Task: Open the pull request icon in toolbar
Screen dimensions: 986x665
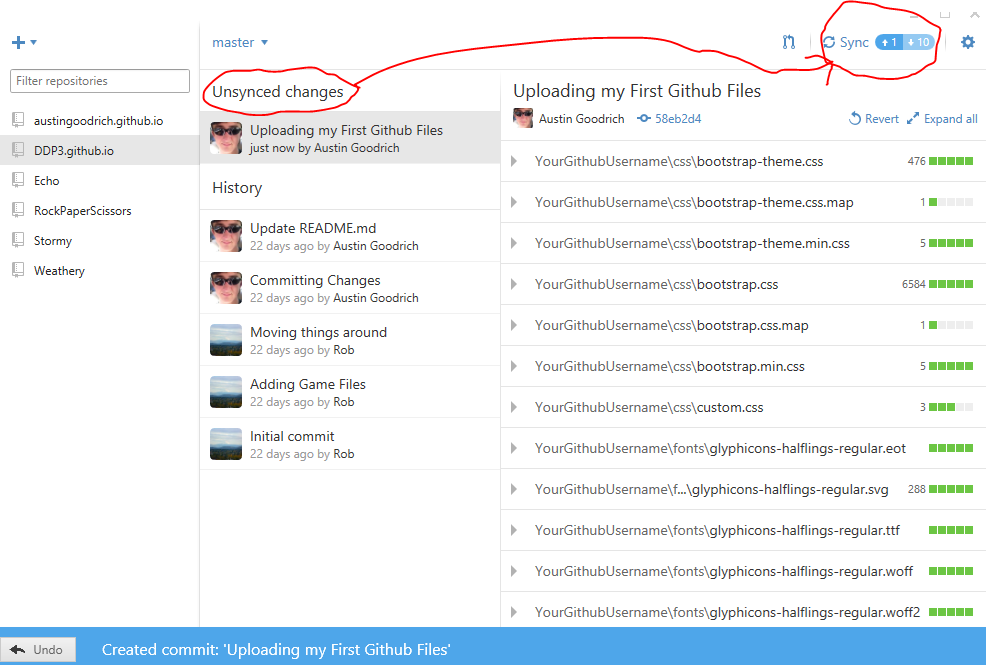Action: click(789, 42)
